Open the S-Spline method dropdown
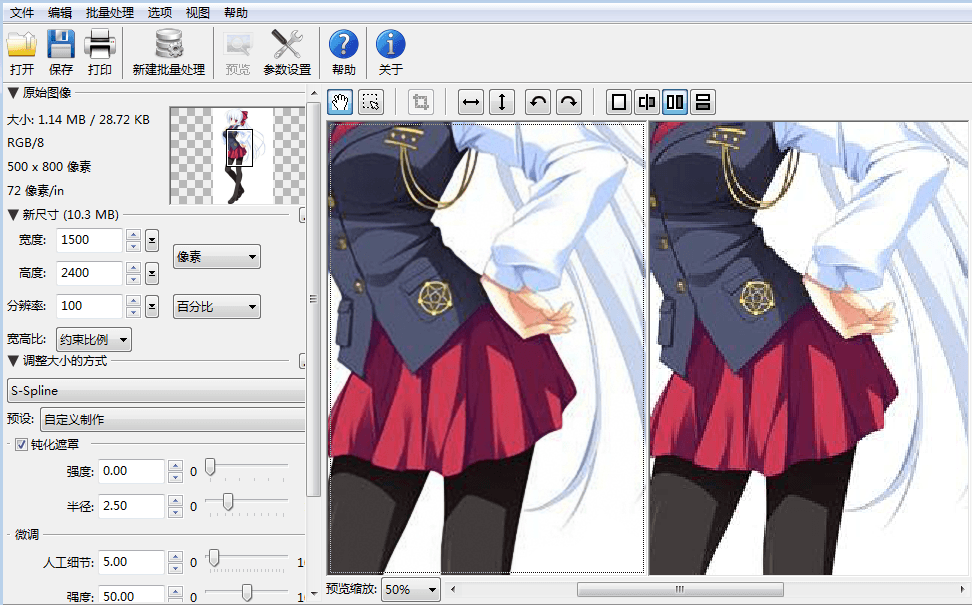Viewport: 972px width, 605px height. tap(156, 391)
